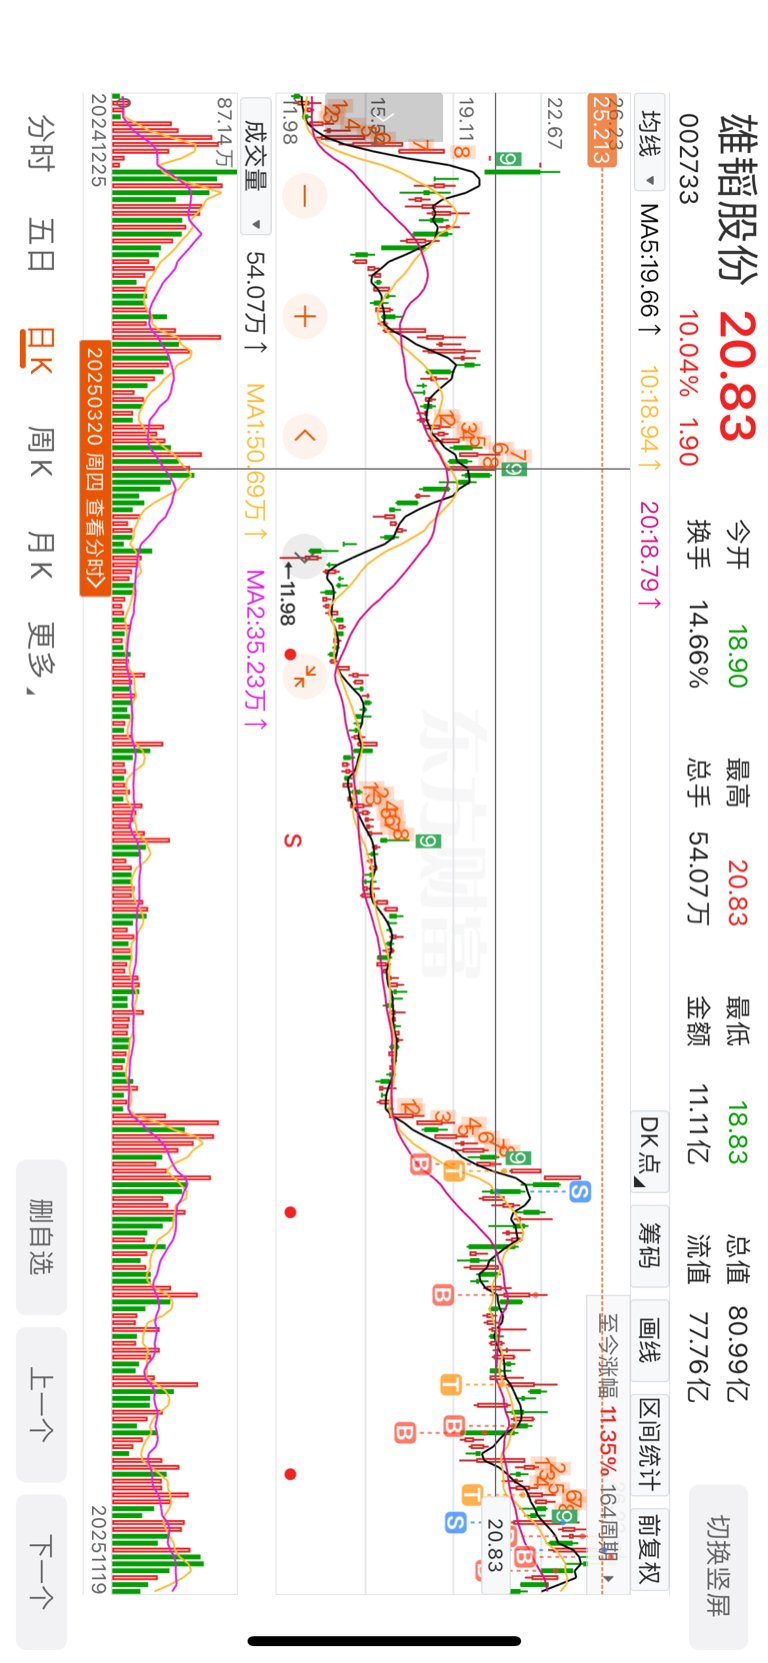Screen dimensions: 768x1663
Task: Expand the 至今涨幅 164周期 dropdown arrow
Action: point(608,1579)
